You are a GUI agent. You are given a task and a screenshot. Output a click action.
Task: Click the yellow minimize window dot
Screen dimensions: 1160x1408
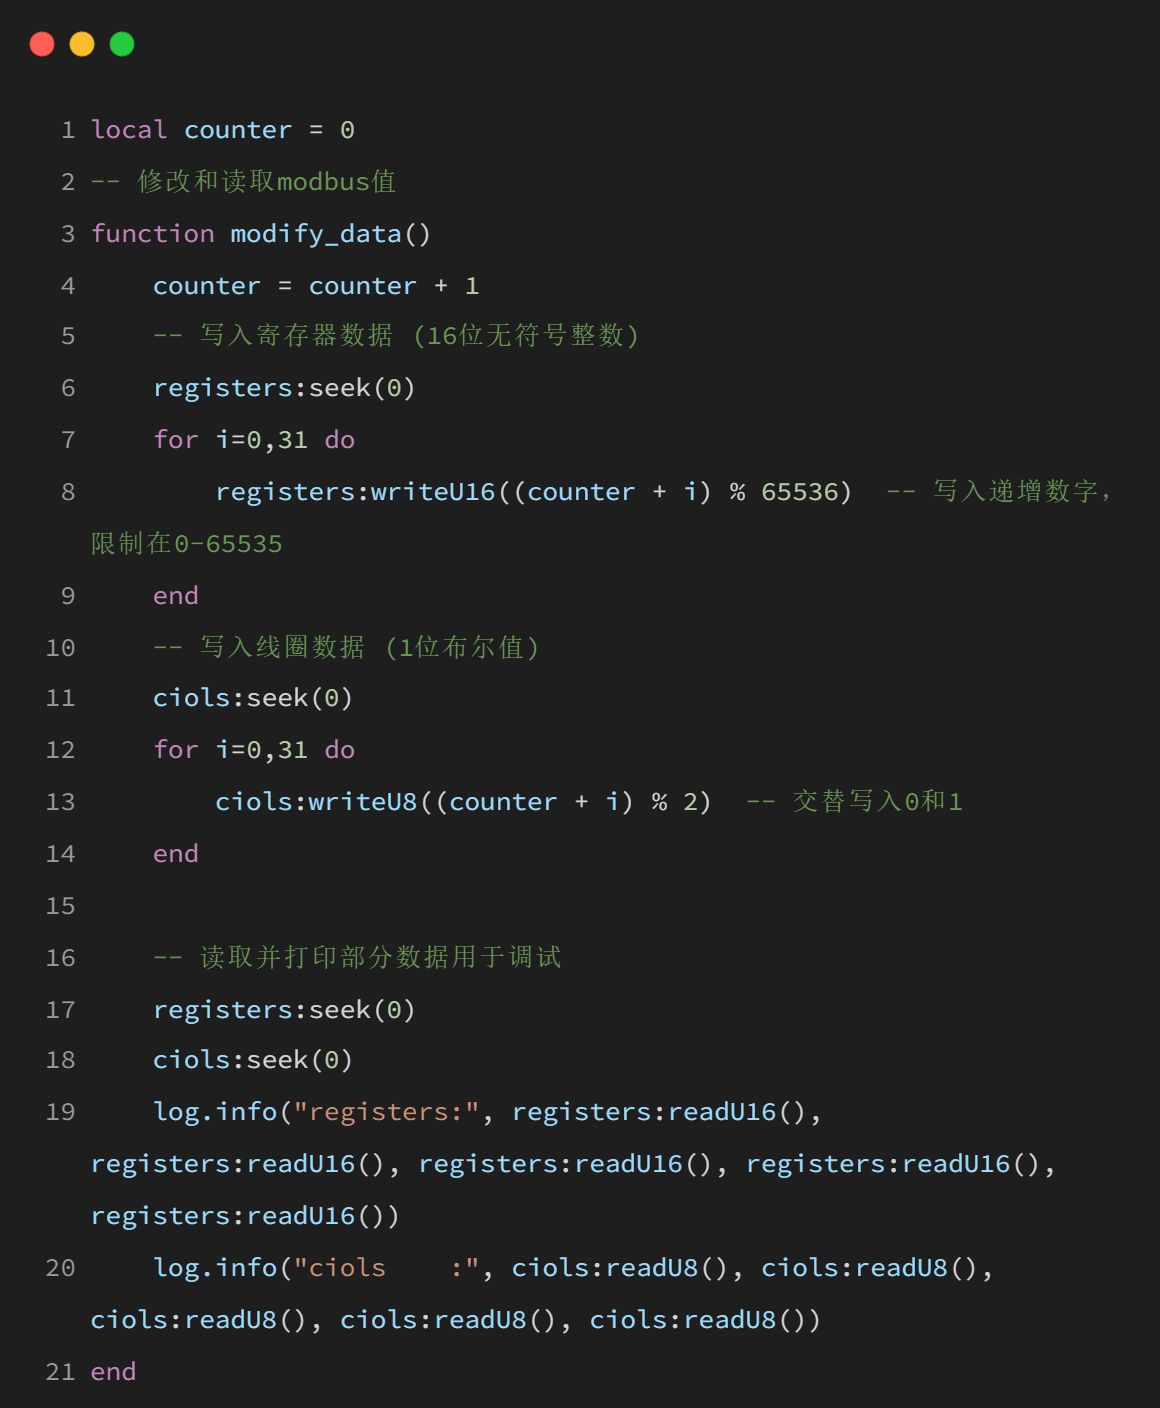click(82, 44)
